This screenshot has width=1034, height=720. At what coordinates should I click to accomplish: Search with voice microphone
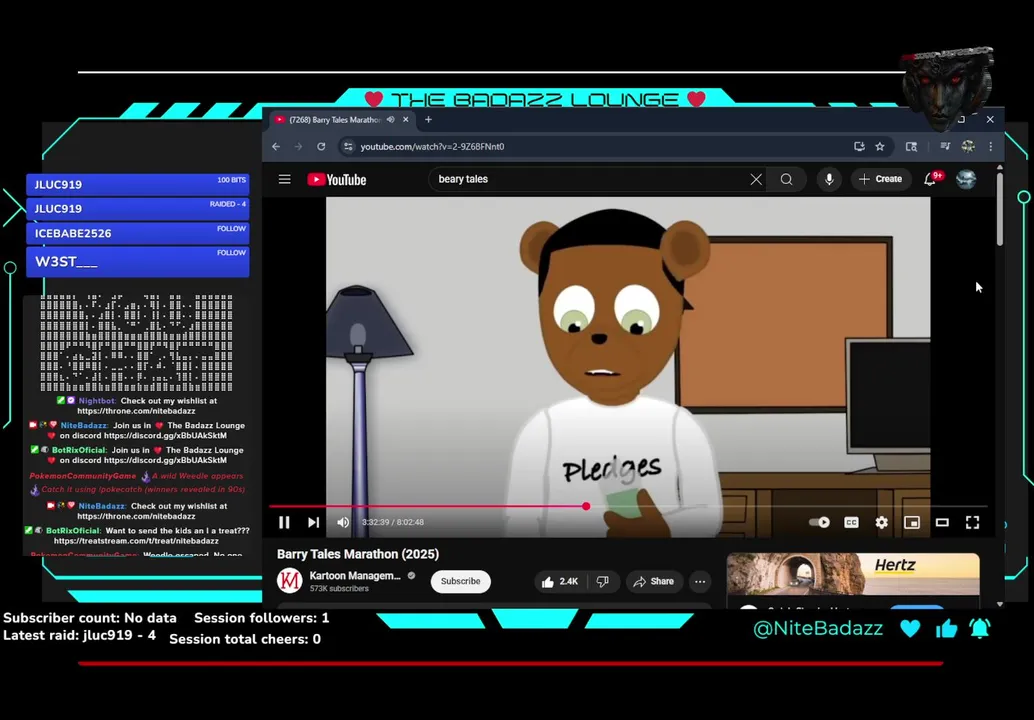point(829,179)
